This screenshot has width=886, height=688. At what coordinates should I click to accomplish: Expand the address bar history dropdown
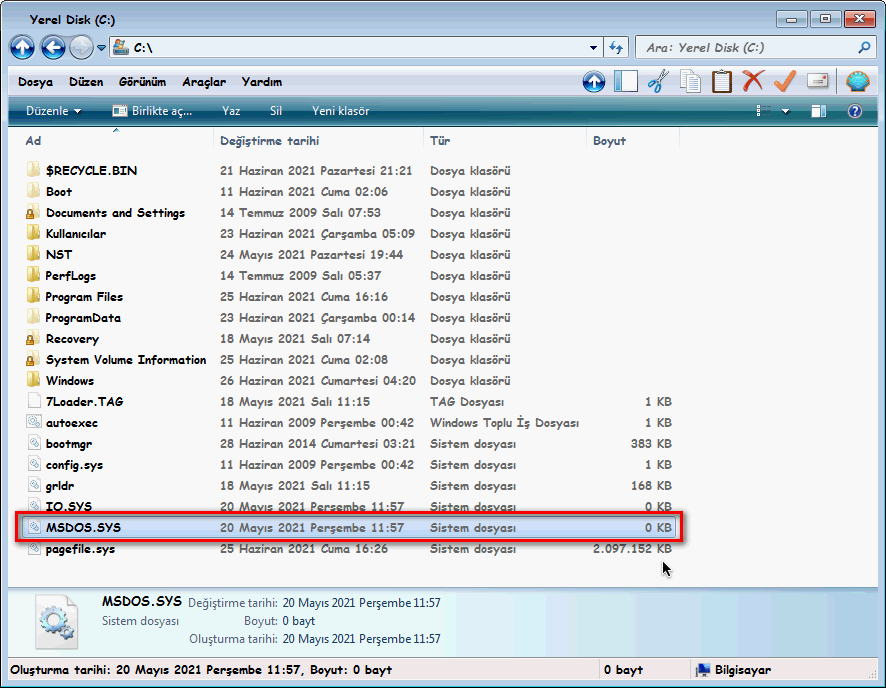593,48
